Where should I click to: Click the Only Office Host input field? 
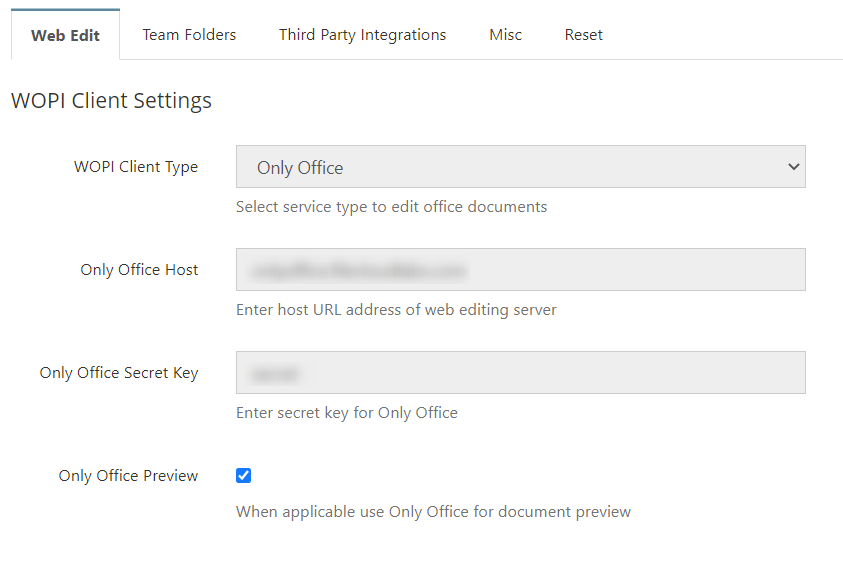tap(520, 269)
